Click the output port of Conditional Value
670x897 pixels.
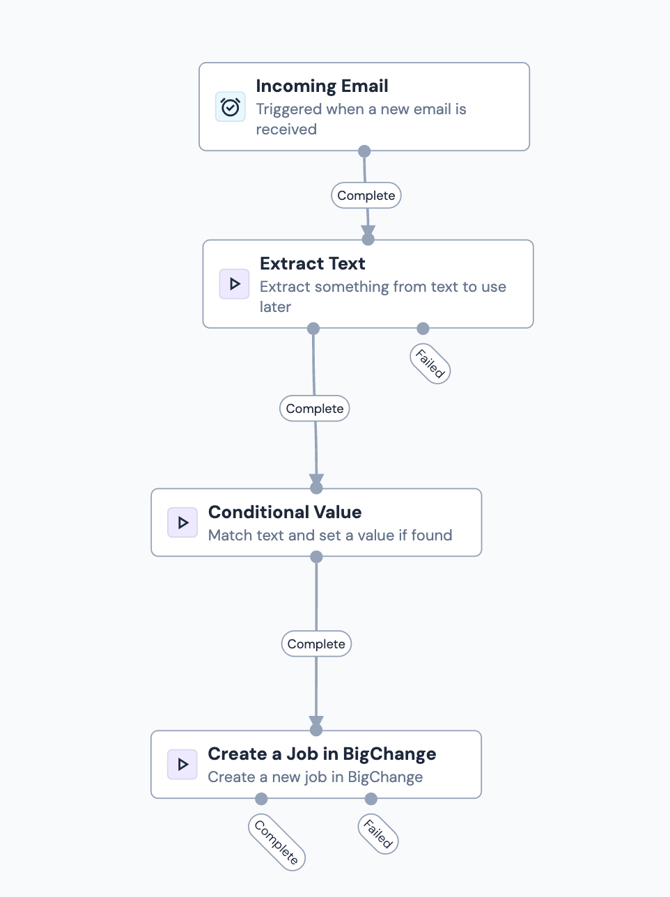click(316, 557)
